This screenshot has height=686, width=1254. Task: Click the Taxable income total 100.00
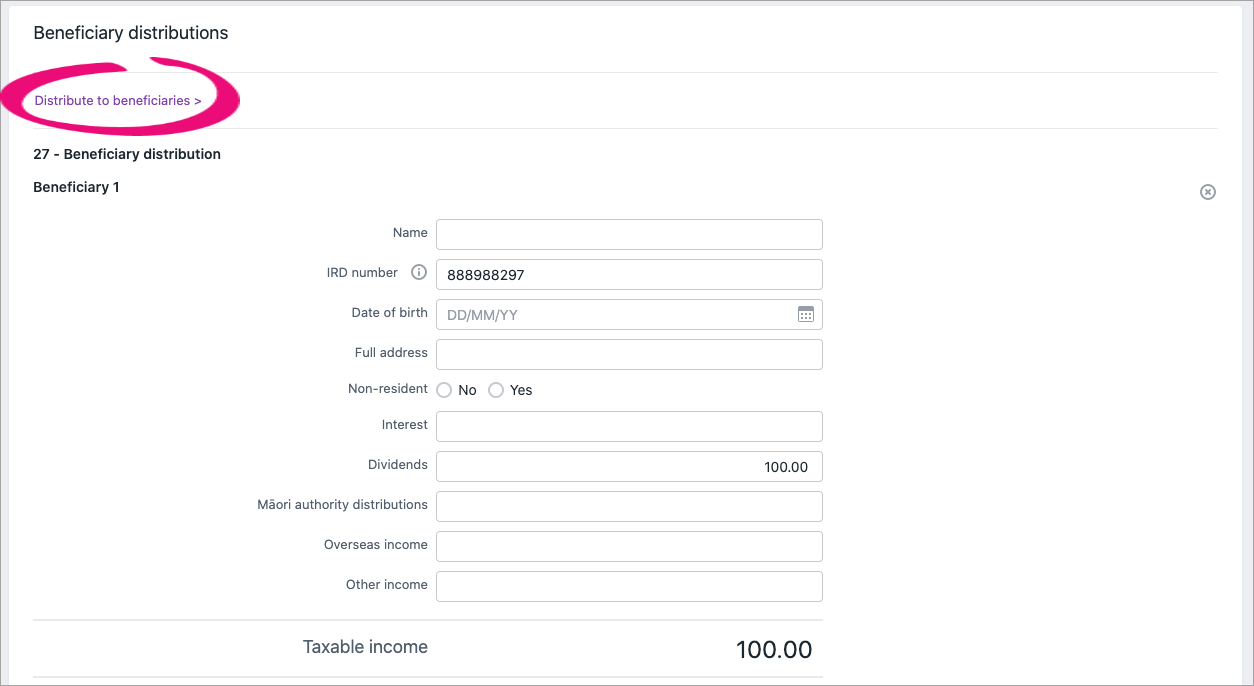pos(774,649)
